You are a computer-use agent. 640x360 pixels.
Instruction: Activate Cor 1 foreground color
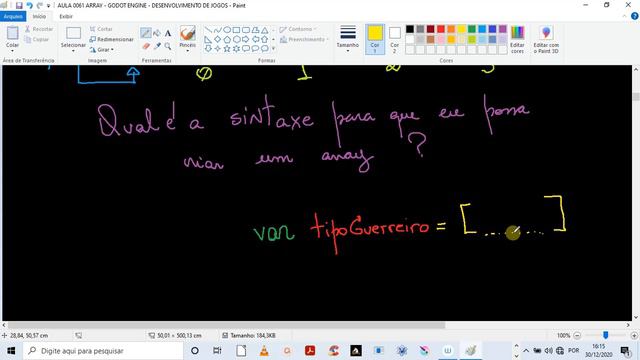point(375,39)
